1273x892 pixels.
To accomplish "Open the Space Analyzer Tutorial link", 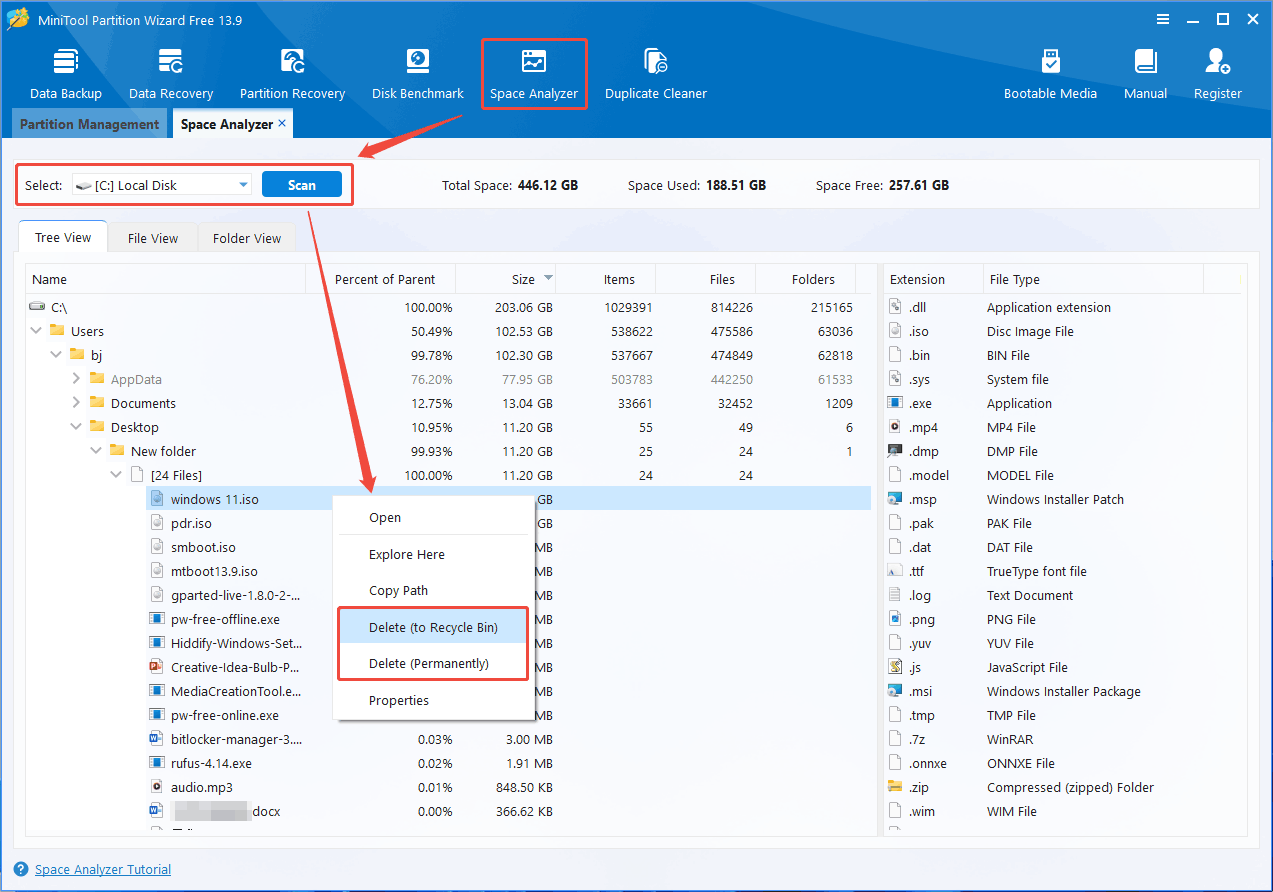I will pyautogui.click(x=103, y=870).
